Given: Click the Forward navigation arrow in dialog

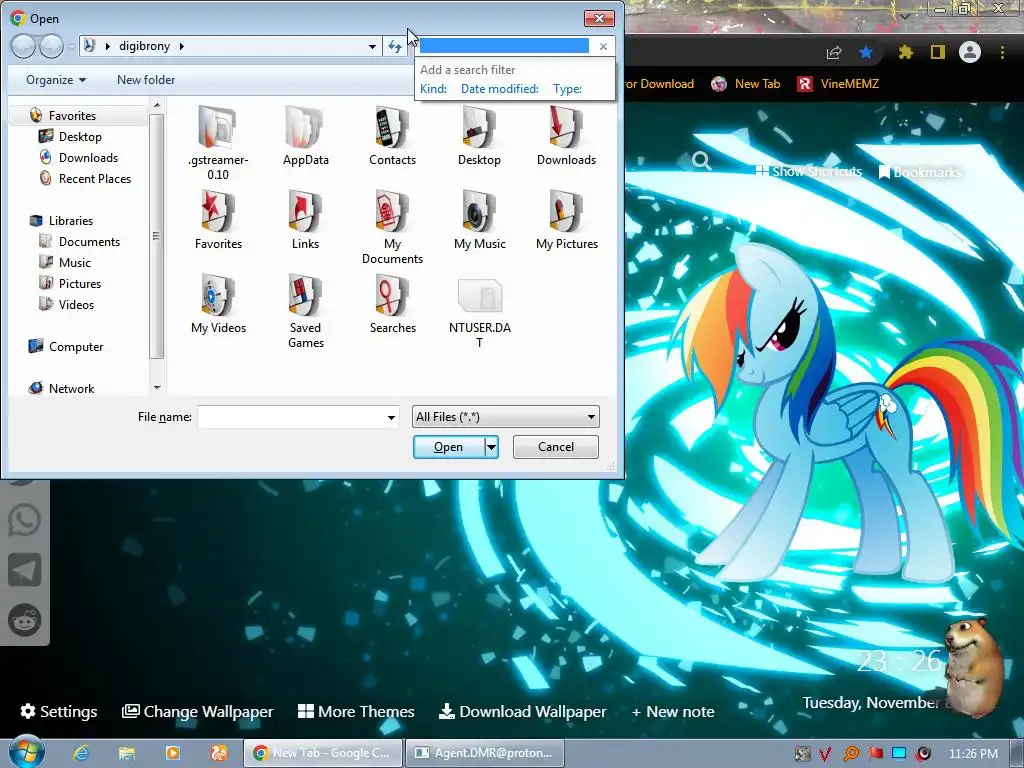Looking at the screenshot, I should click(x=52, y=46).
